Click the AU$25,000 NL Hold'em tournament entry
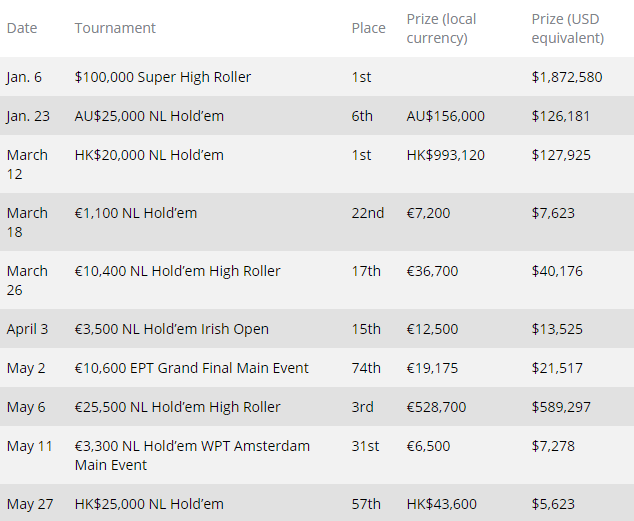 pyautogui.click(x=149, y=116)
